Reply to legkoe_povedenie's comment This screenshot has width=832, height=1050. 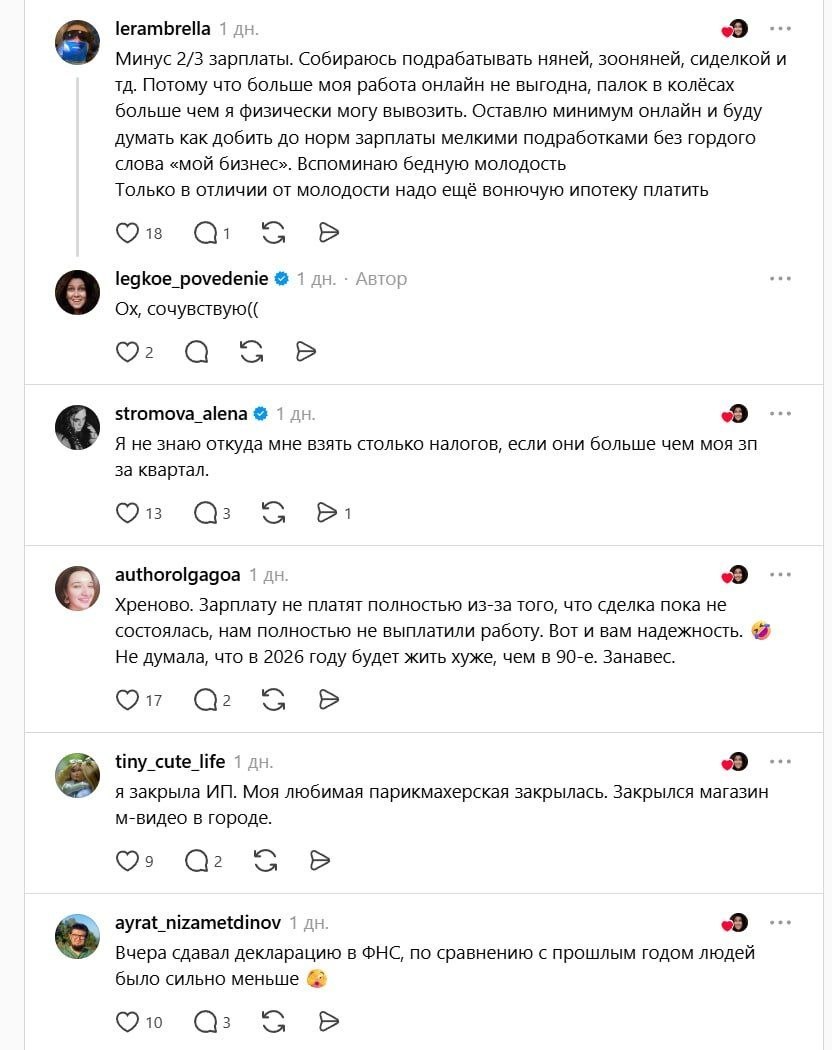197,351
